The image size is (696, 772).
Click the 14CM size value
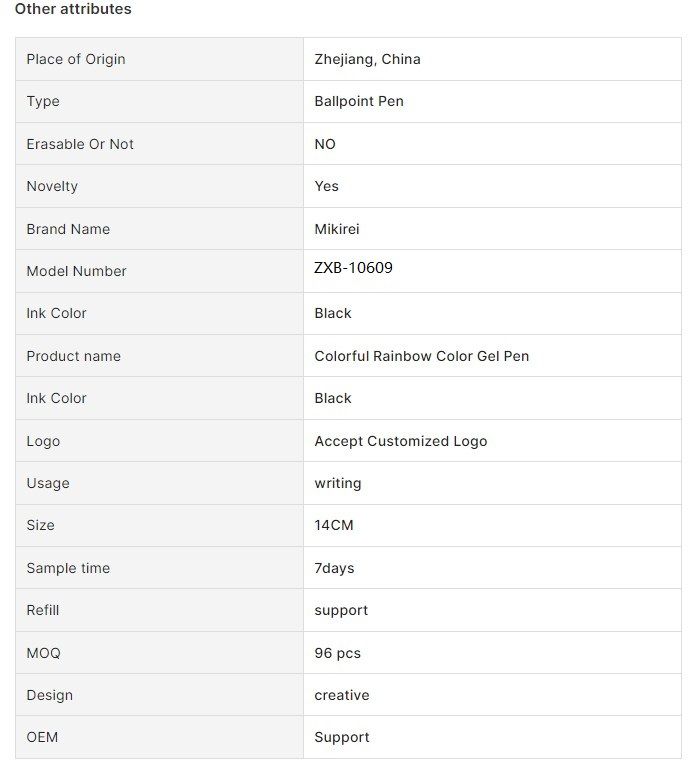tap(334, 525)
